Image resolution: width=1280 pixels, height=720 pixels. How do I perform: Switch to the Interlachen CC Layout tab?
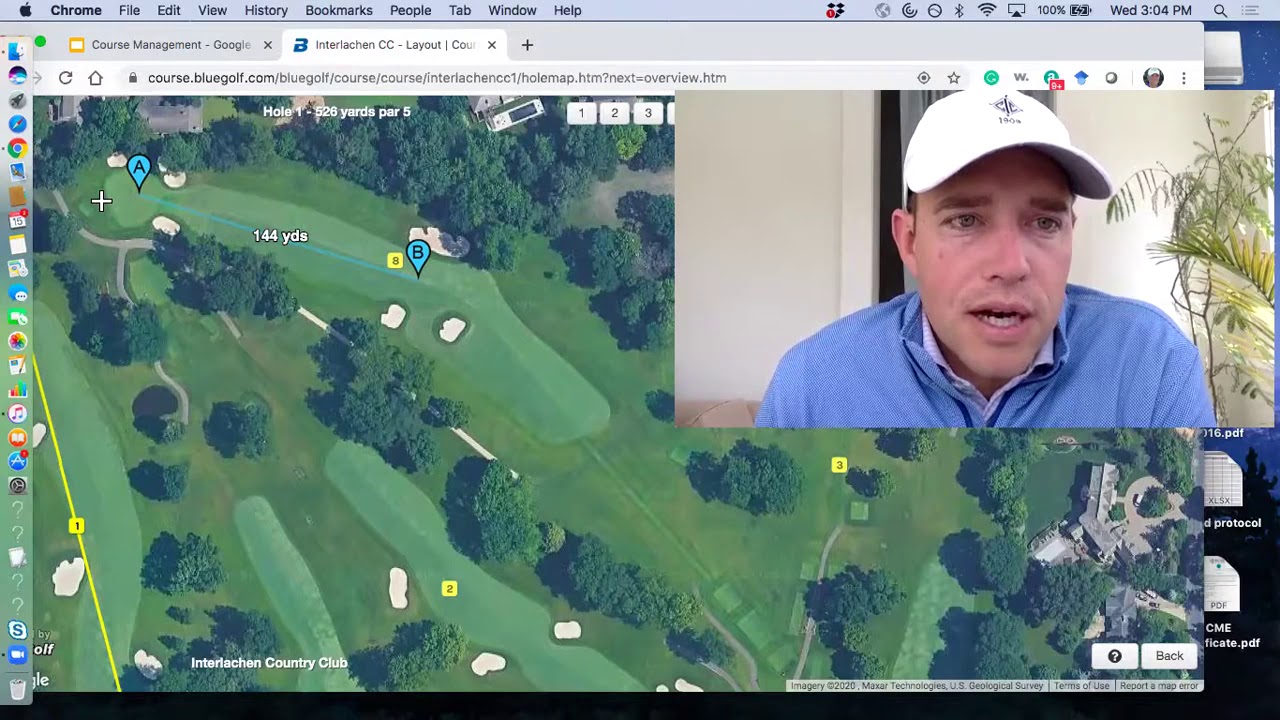(394, 45)
